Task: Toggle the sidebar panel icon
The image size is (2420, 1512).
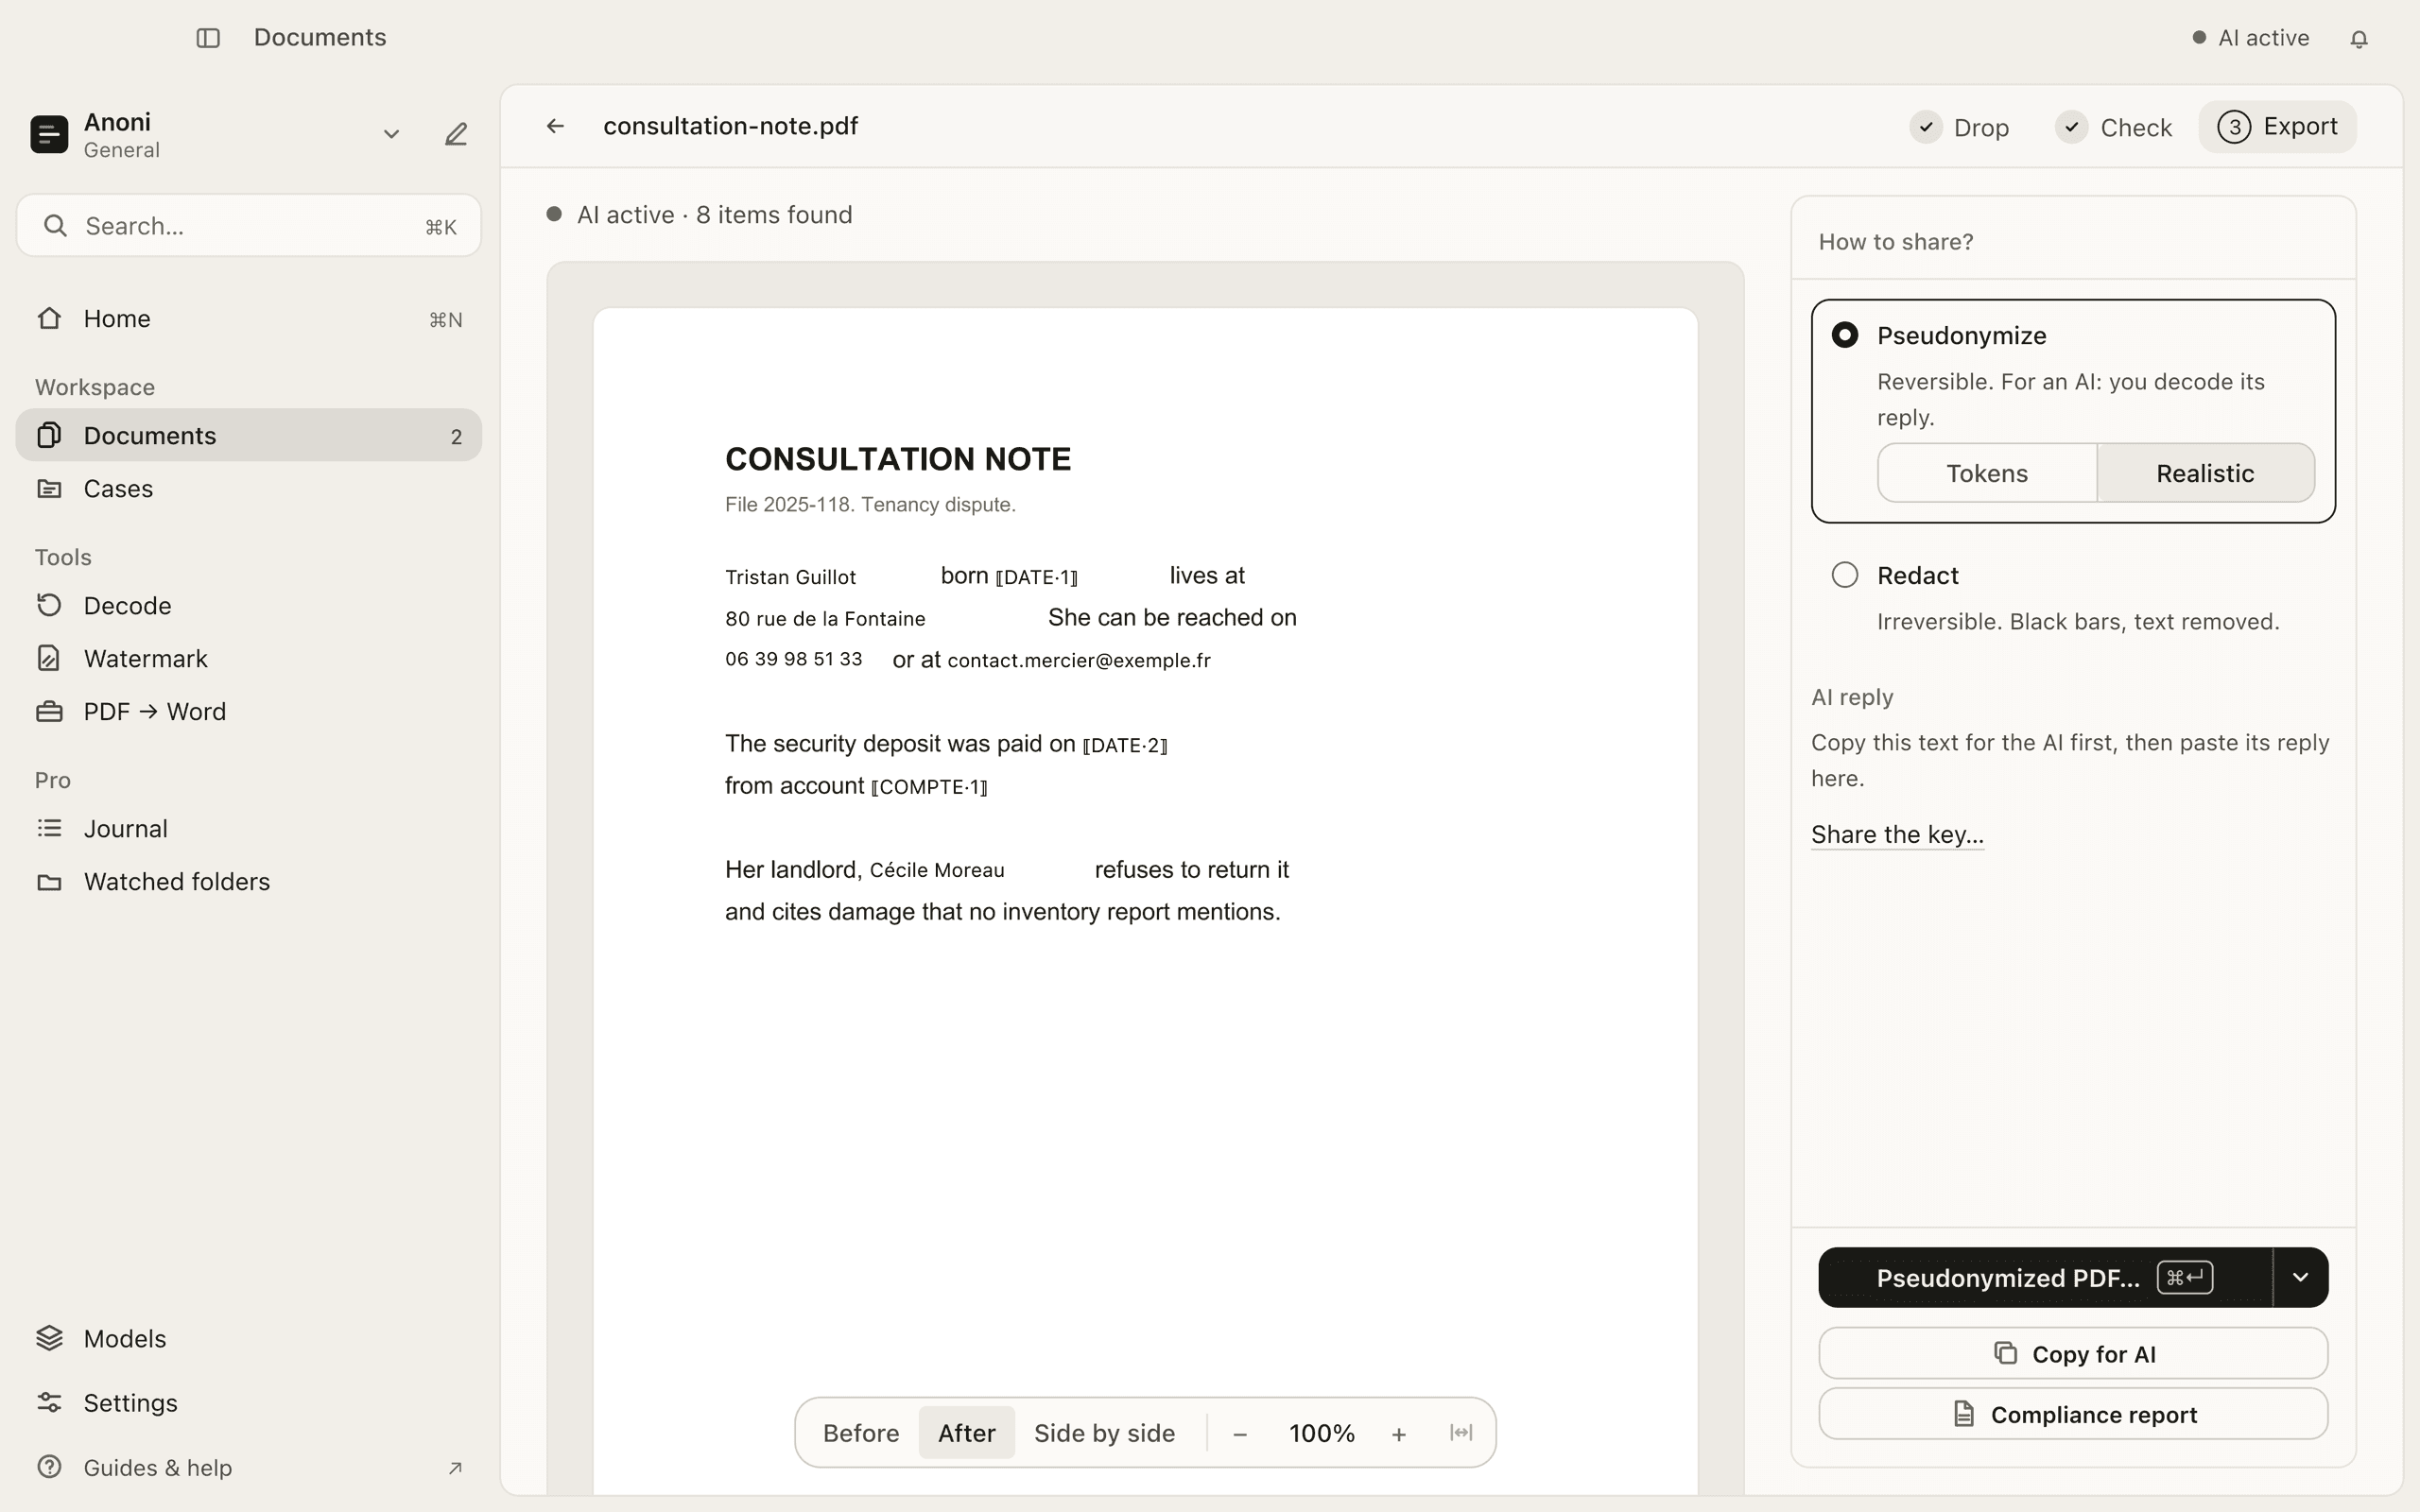Action: (x=208, y=38)
